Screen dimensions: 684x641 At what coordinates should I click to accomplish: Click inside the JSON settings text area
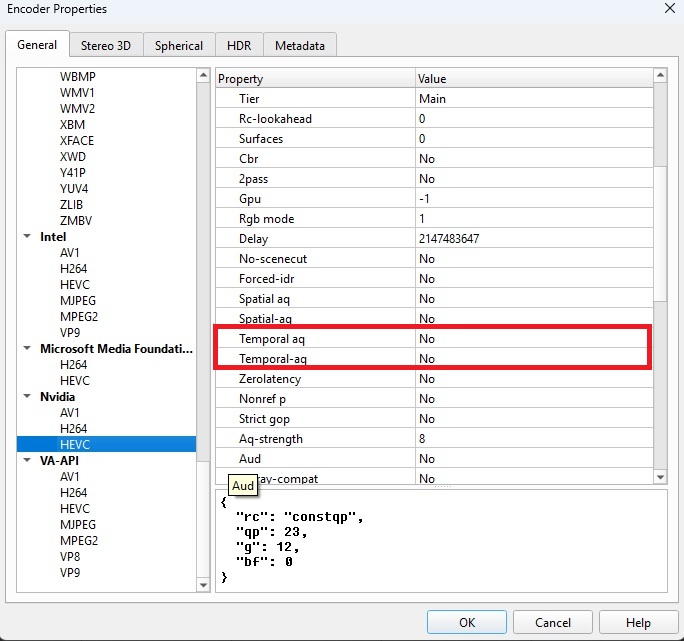[x=441, y=541]
